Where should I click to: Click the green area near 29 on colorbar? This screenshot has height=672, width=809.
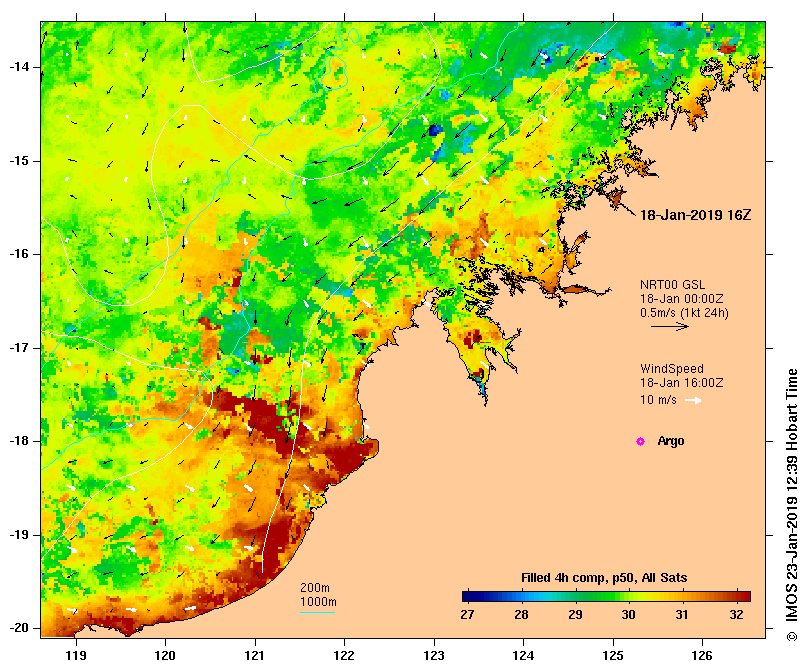click(x=575, y=597)
